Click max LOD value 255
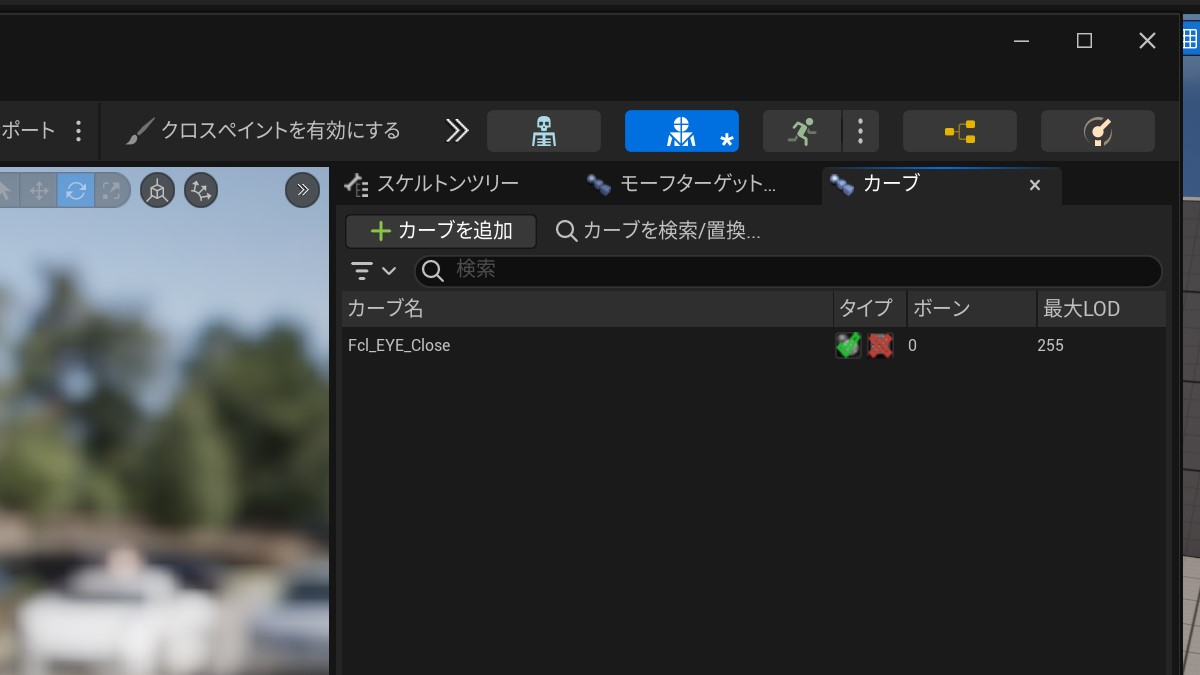The image size is (1200, 675). (x=1050, y=345)
